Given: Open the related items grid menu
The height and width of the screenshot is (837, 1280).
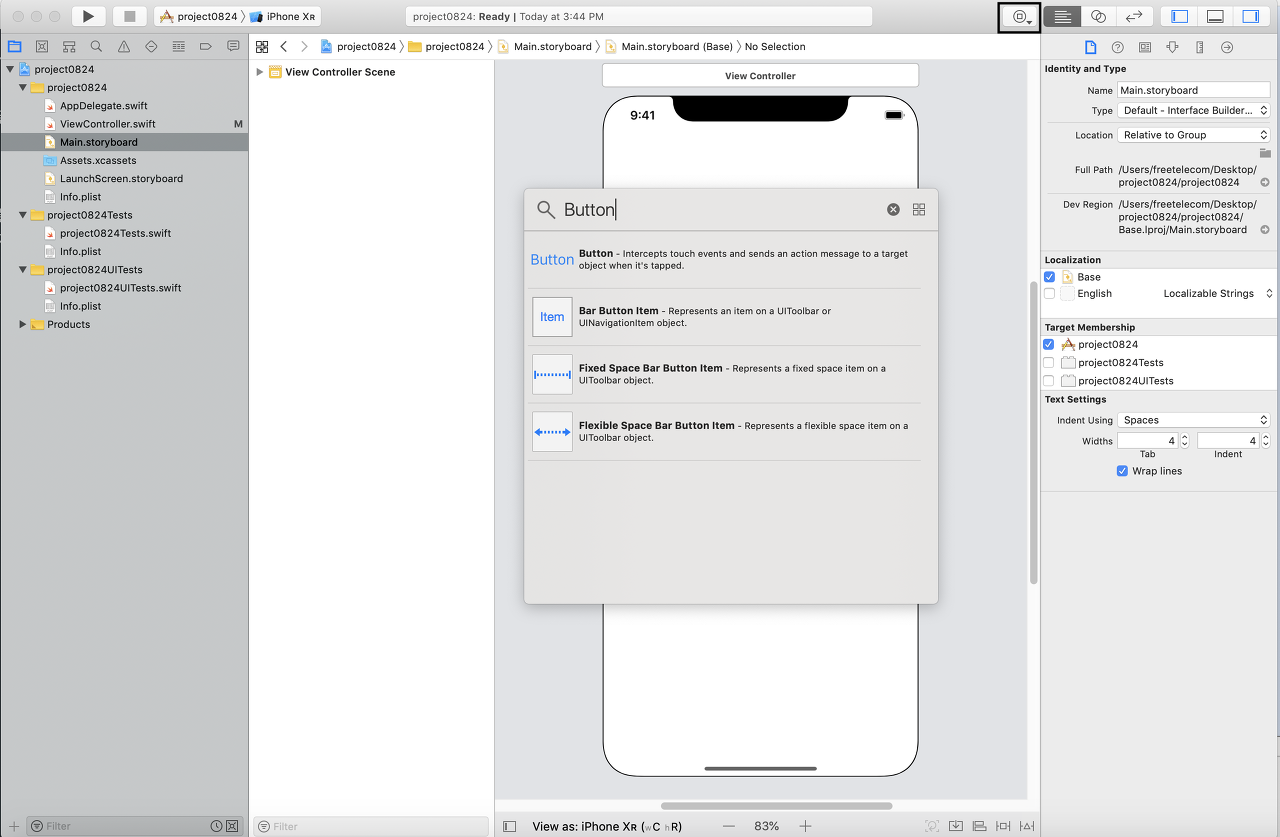Looking at the screenshot, I should [x=262, y=47].
